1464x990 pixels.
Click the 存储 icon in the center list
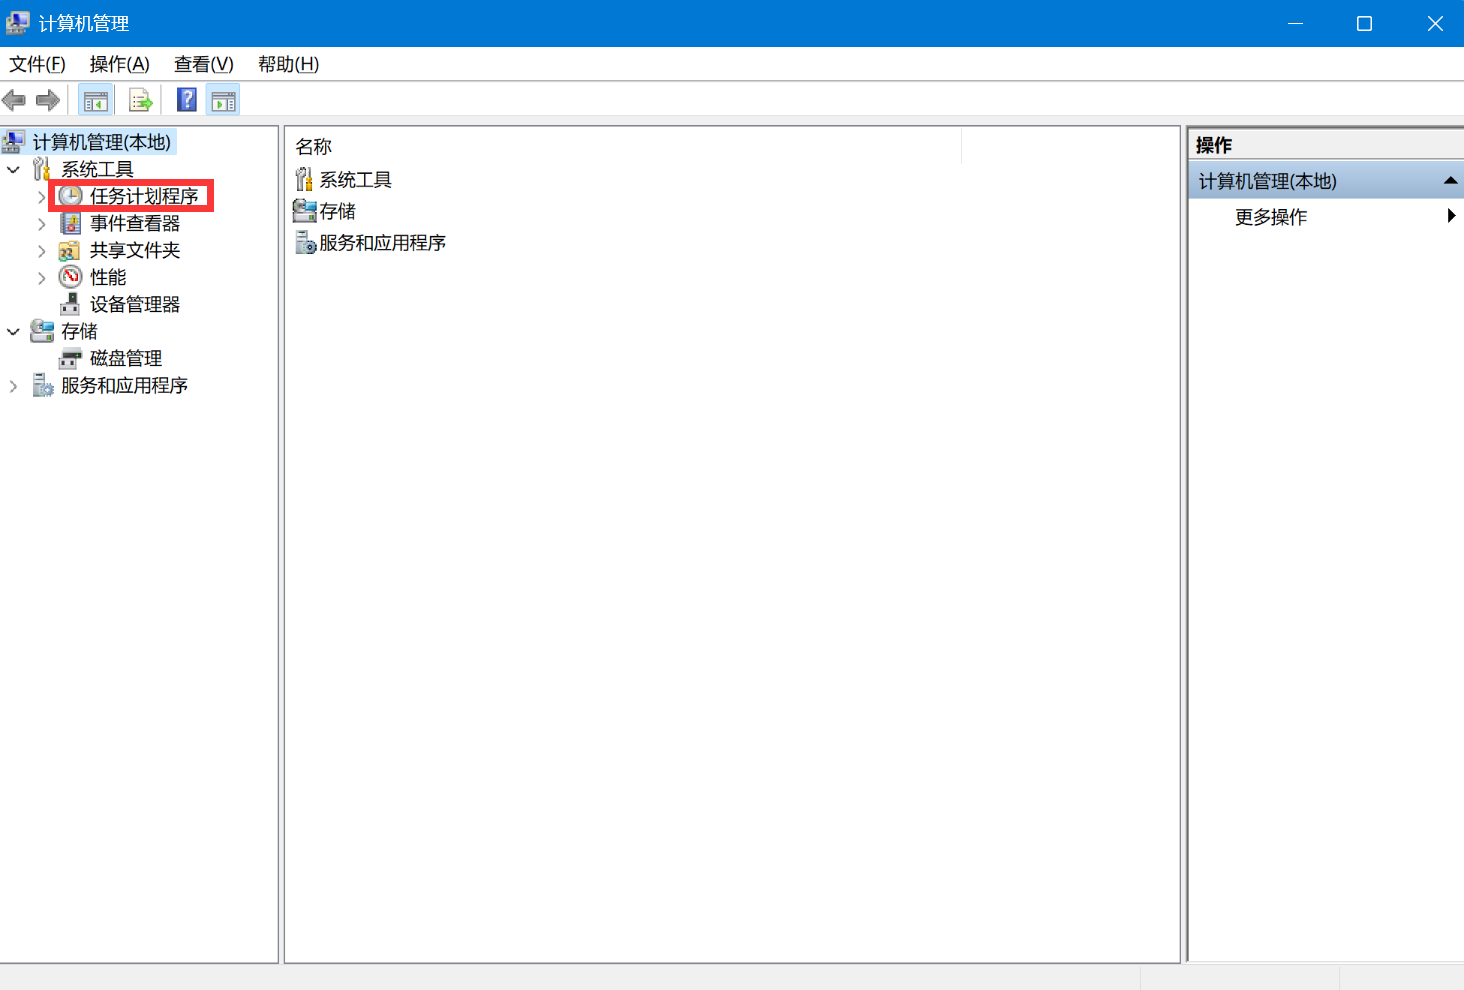[x=304, y=211]
